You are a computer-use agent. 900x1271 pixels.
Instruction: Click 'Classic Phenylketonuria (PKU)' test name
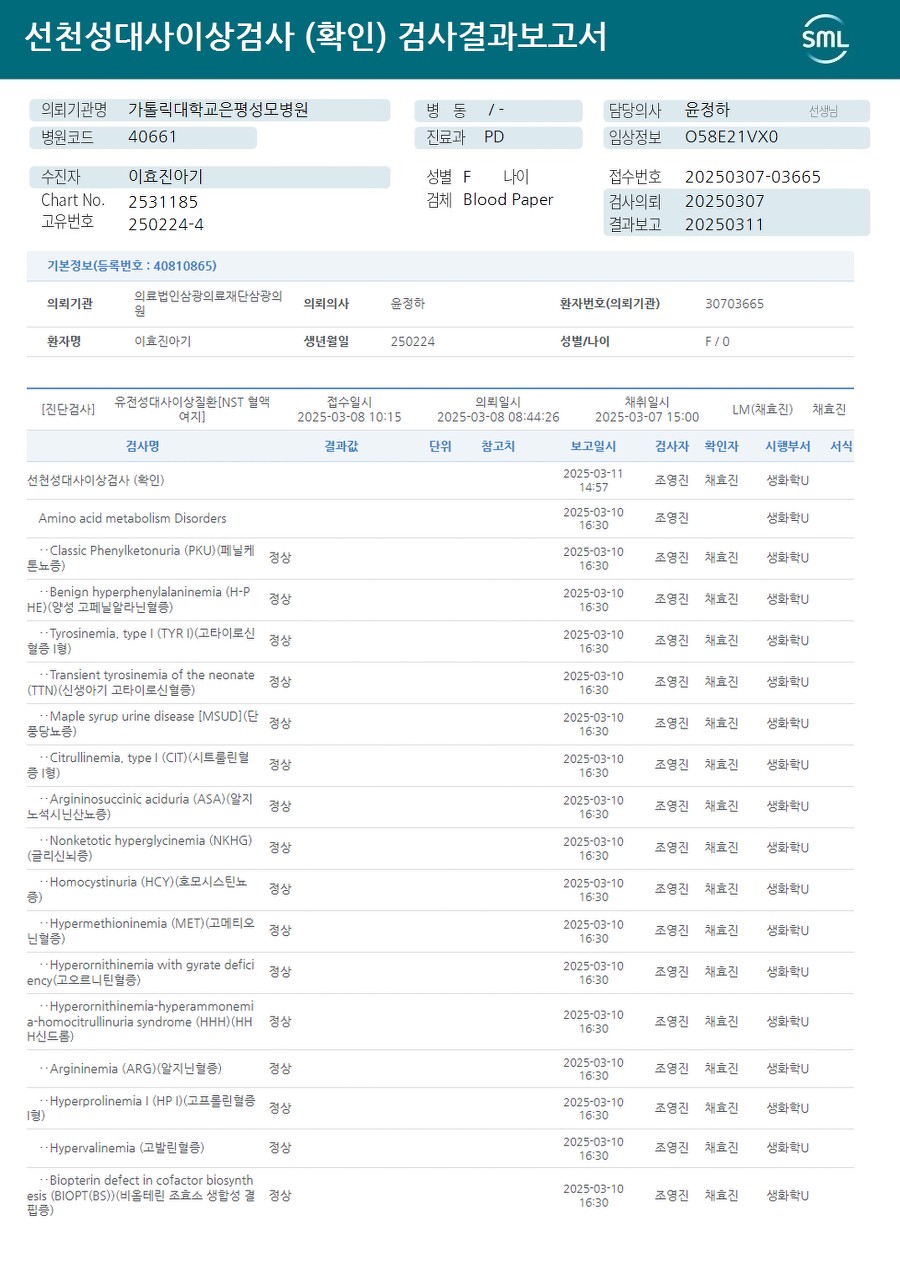coord(141,558)
